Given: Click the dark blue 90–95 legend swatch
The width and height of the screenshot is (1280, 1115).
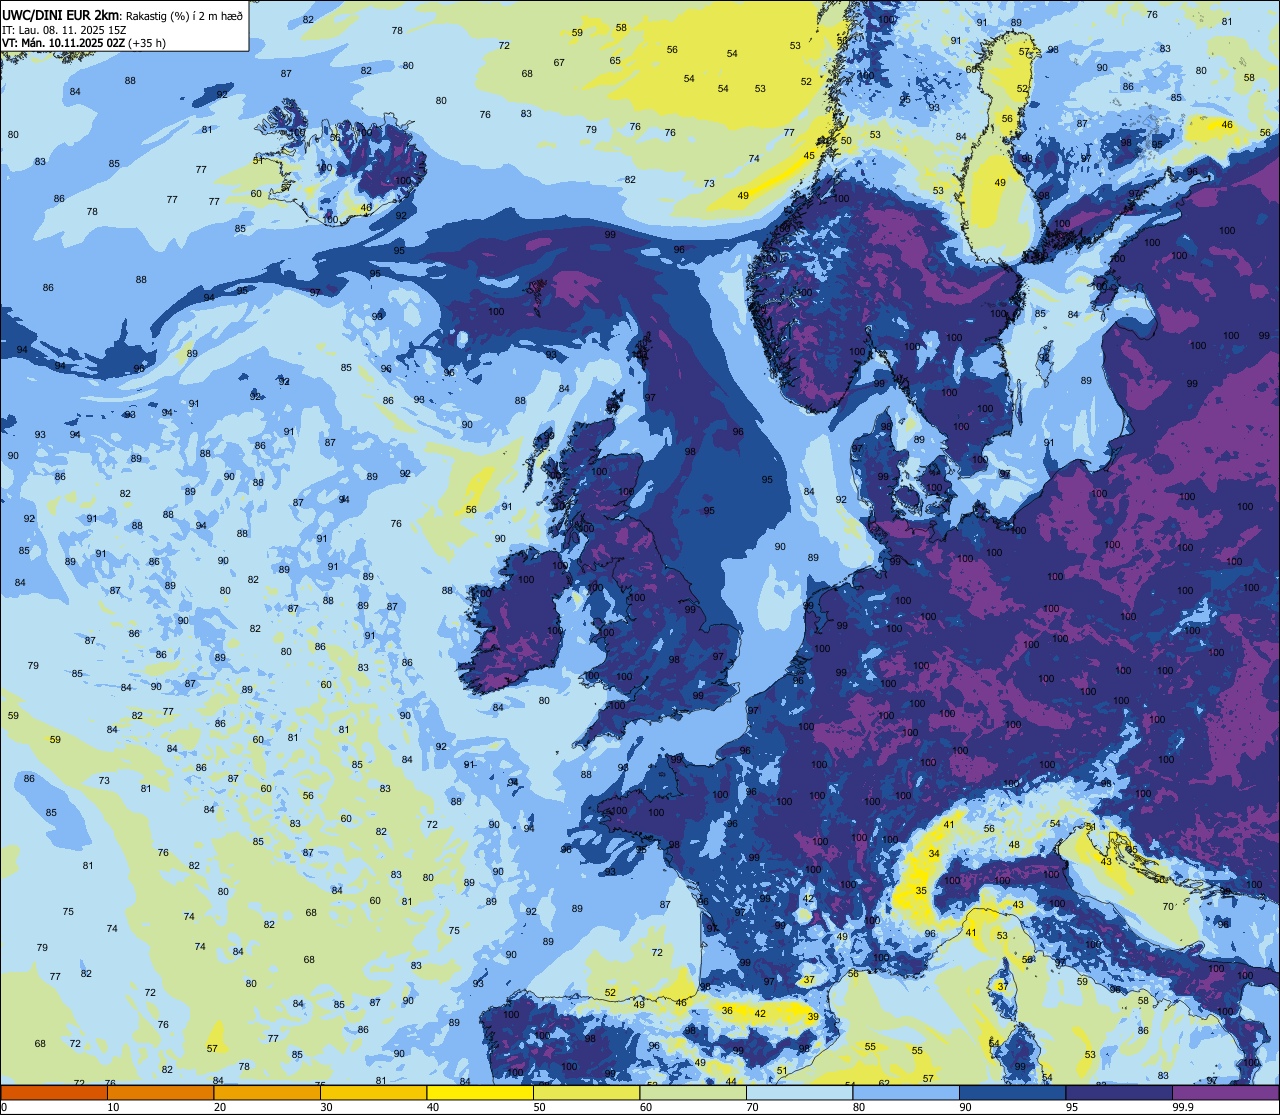Looking at the screenshot, I should click(1012, 1093).
